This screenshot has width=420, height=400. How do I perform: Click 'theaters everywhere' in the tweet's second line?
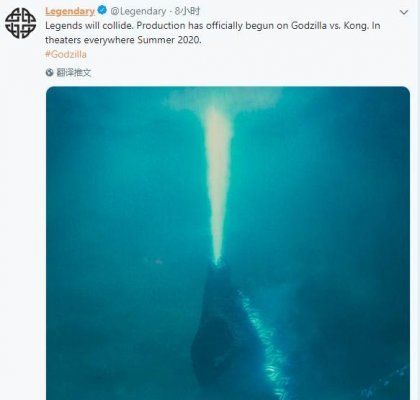coord(90,40)
